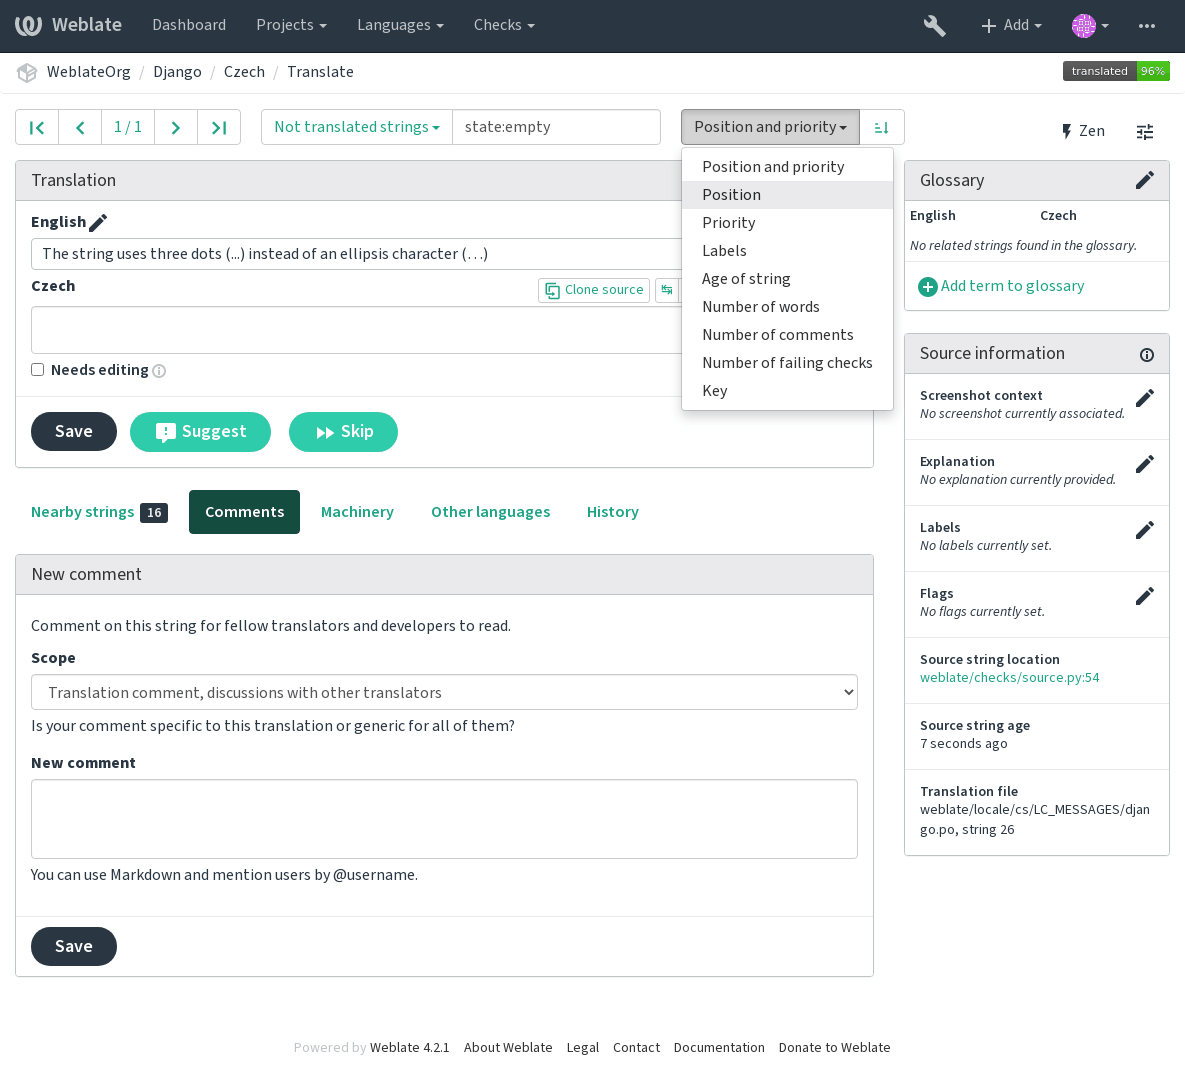Sort by Number of comments
The height and width of the screenshot is (1081, 1185).
[787, 335]
